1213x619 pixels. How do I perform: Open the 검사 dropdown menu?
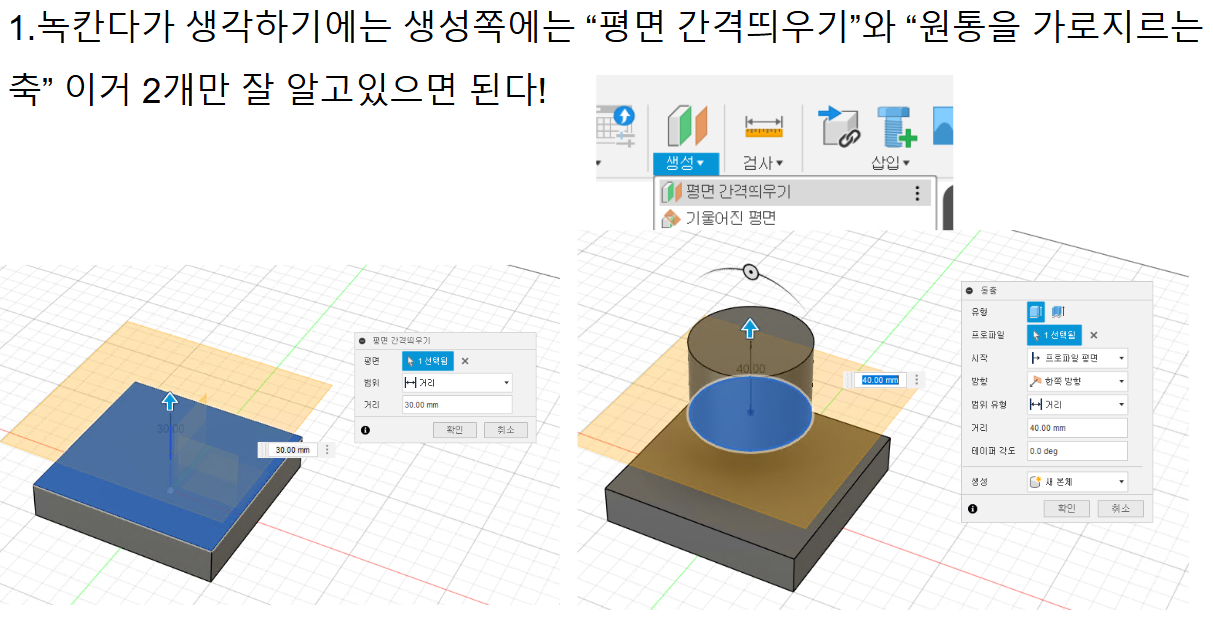762,162
